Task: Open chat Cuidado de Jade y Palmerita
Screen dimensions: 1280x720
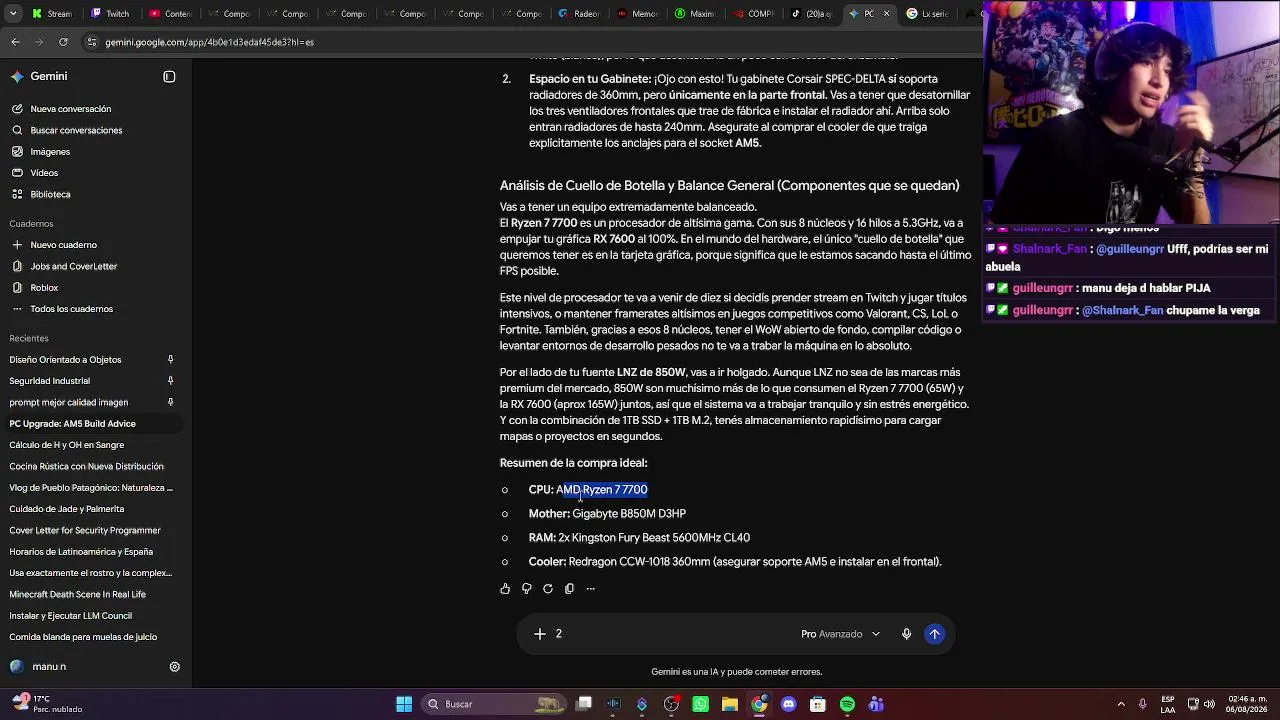Action: pyautogui.click(x=67, y=509)
